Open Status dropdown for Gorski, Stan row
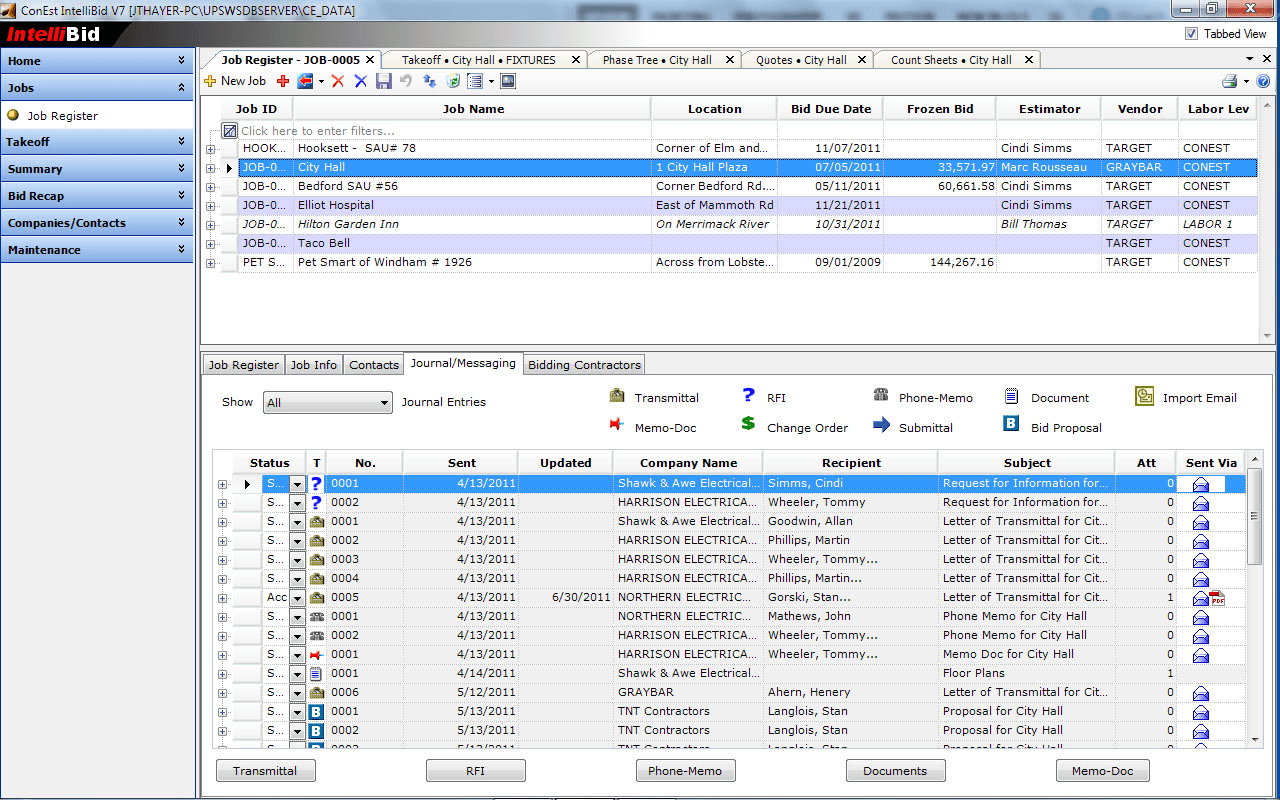Image resolution: width=1280 pixels, height=800 pixels. [297, 598]
